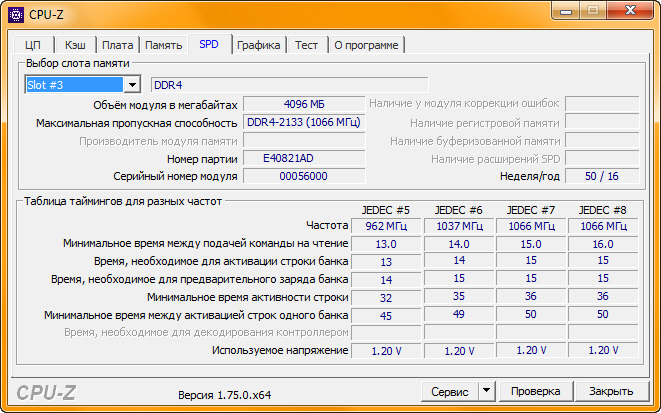
Task: Click the Версия 1.75.0.x64 text
Action: point(224,395)
